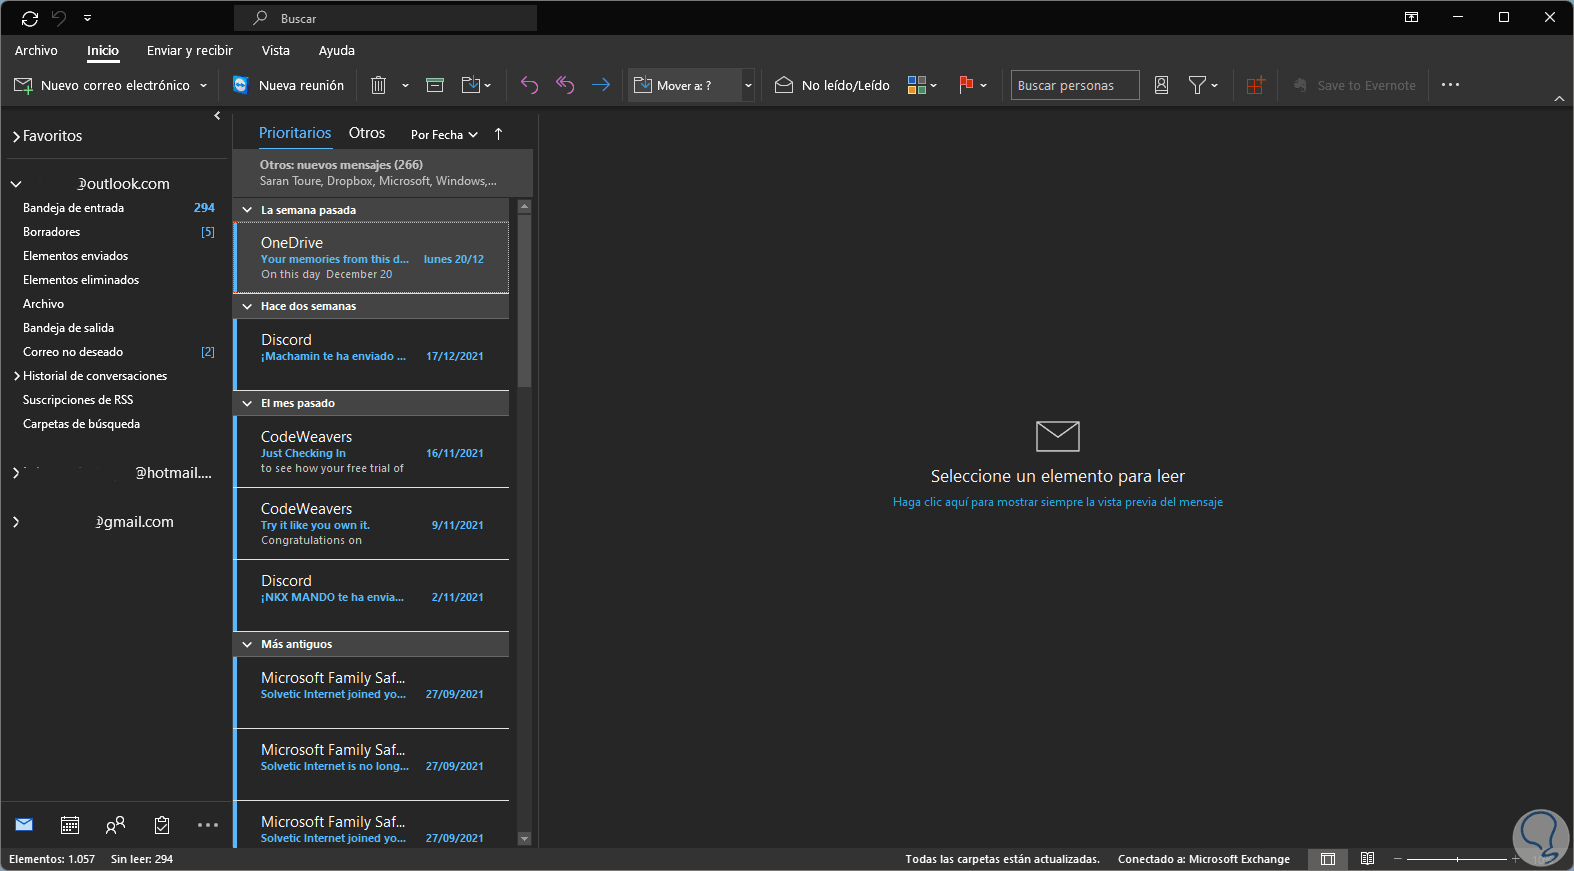This screenshot has height=871, width=1574.
Task: Collapse the La semana pasada group
Action: [x=247, y=210]
